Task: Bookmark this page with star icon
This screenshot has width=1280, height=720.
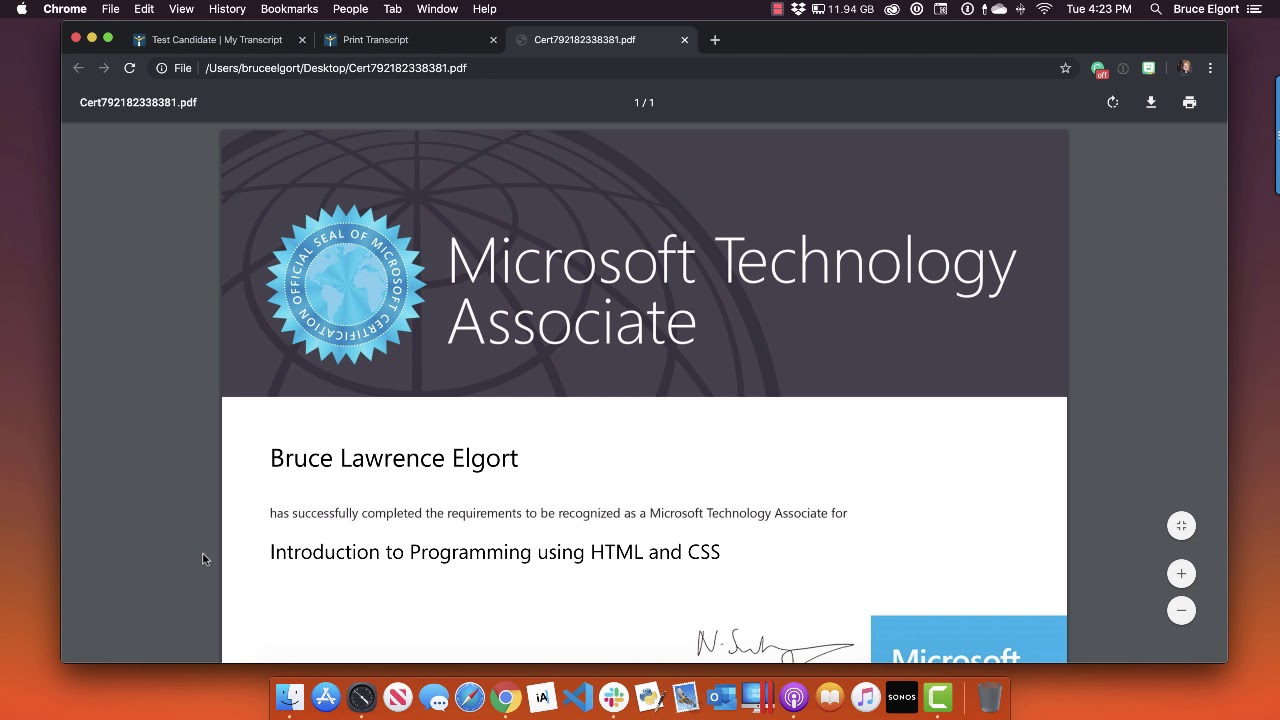Action: pyautogui.click(x=1065, y=68)
